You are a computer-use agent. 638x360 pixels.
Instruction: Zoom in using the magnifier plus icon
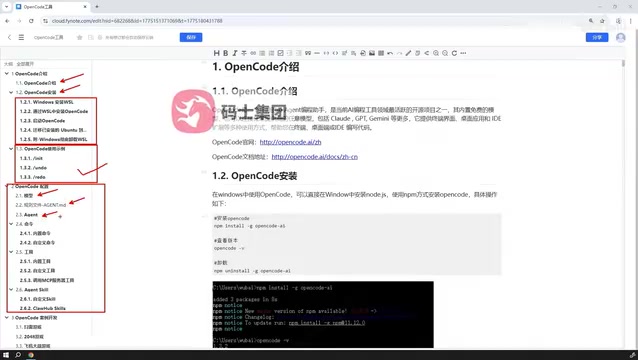[x=436, y=53]
